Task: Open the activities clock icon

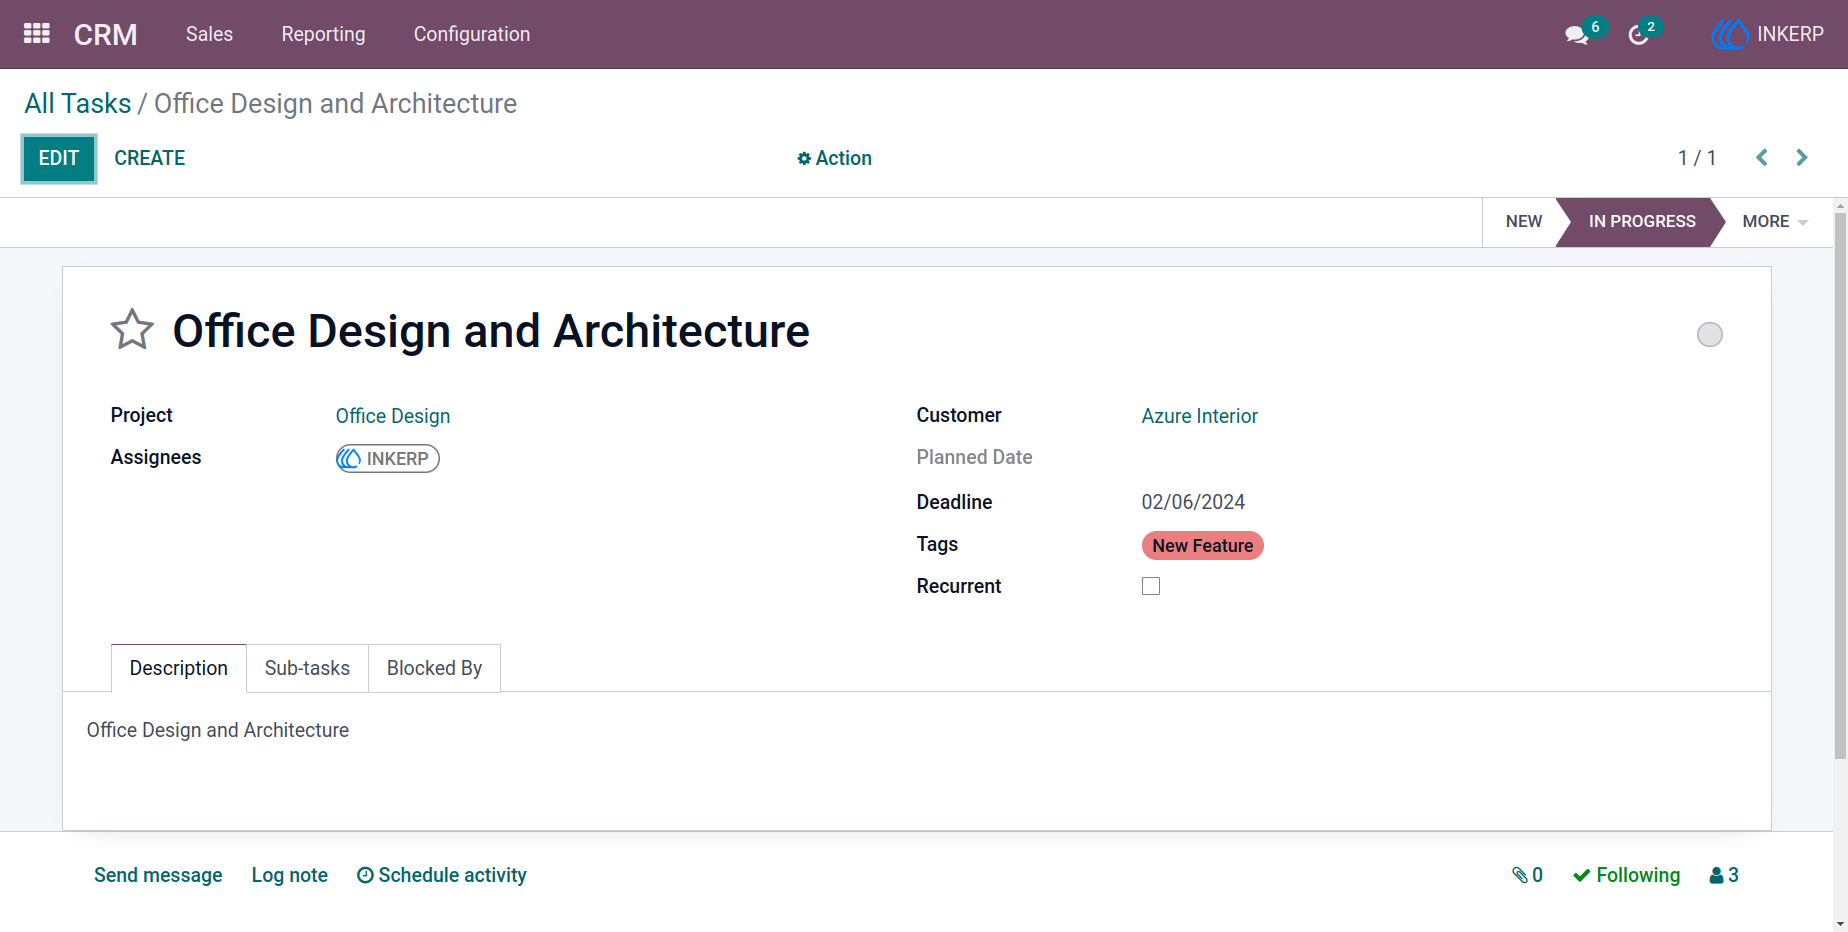Action: tap(1638, 35)
